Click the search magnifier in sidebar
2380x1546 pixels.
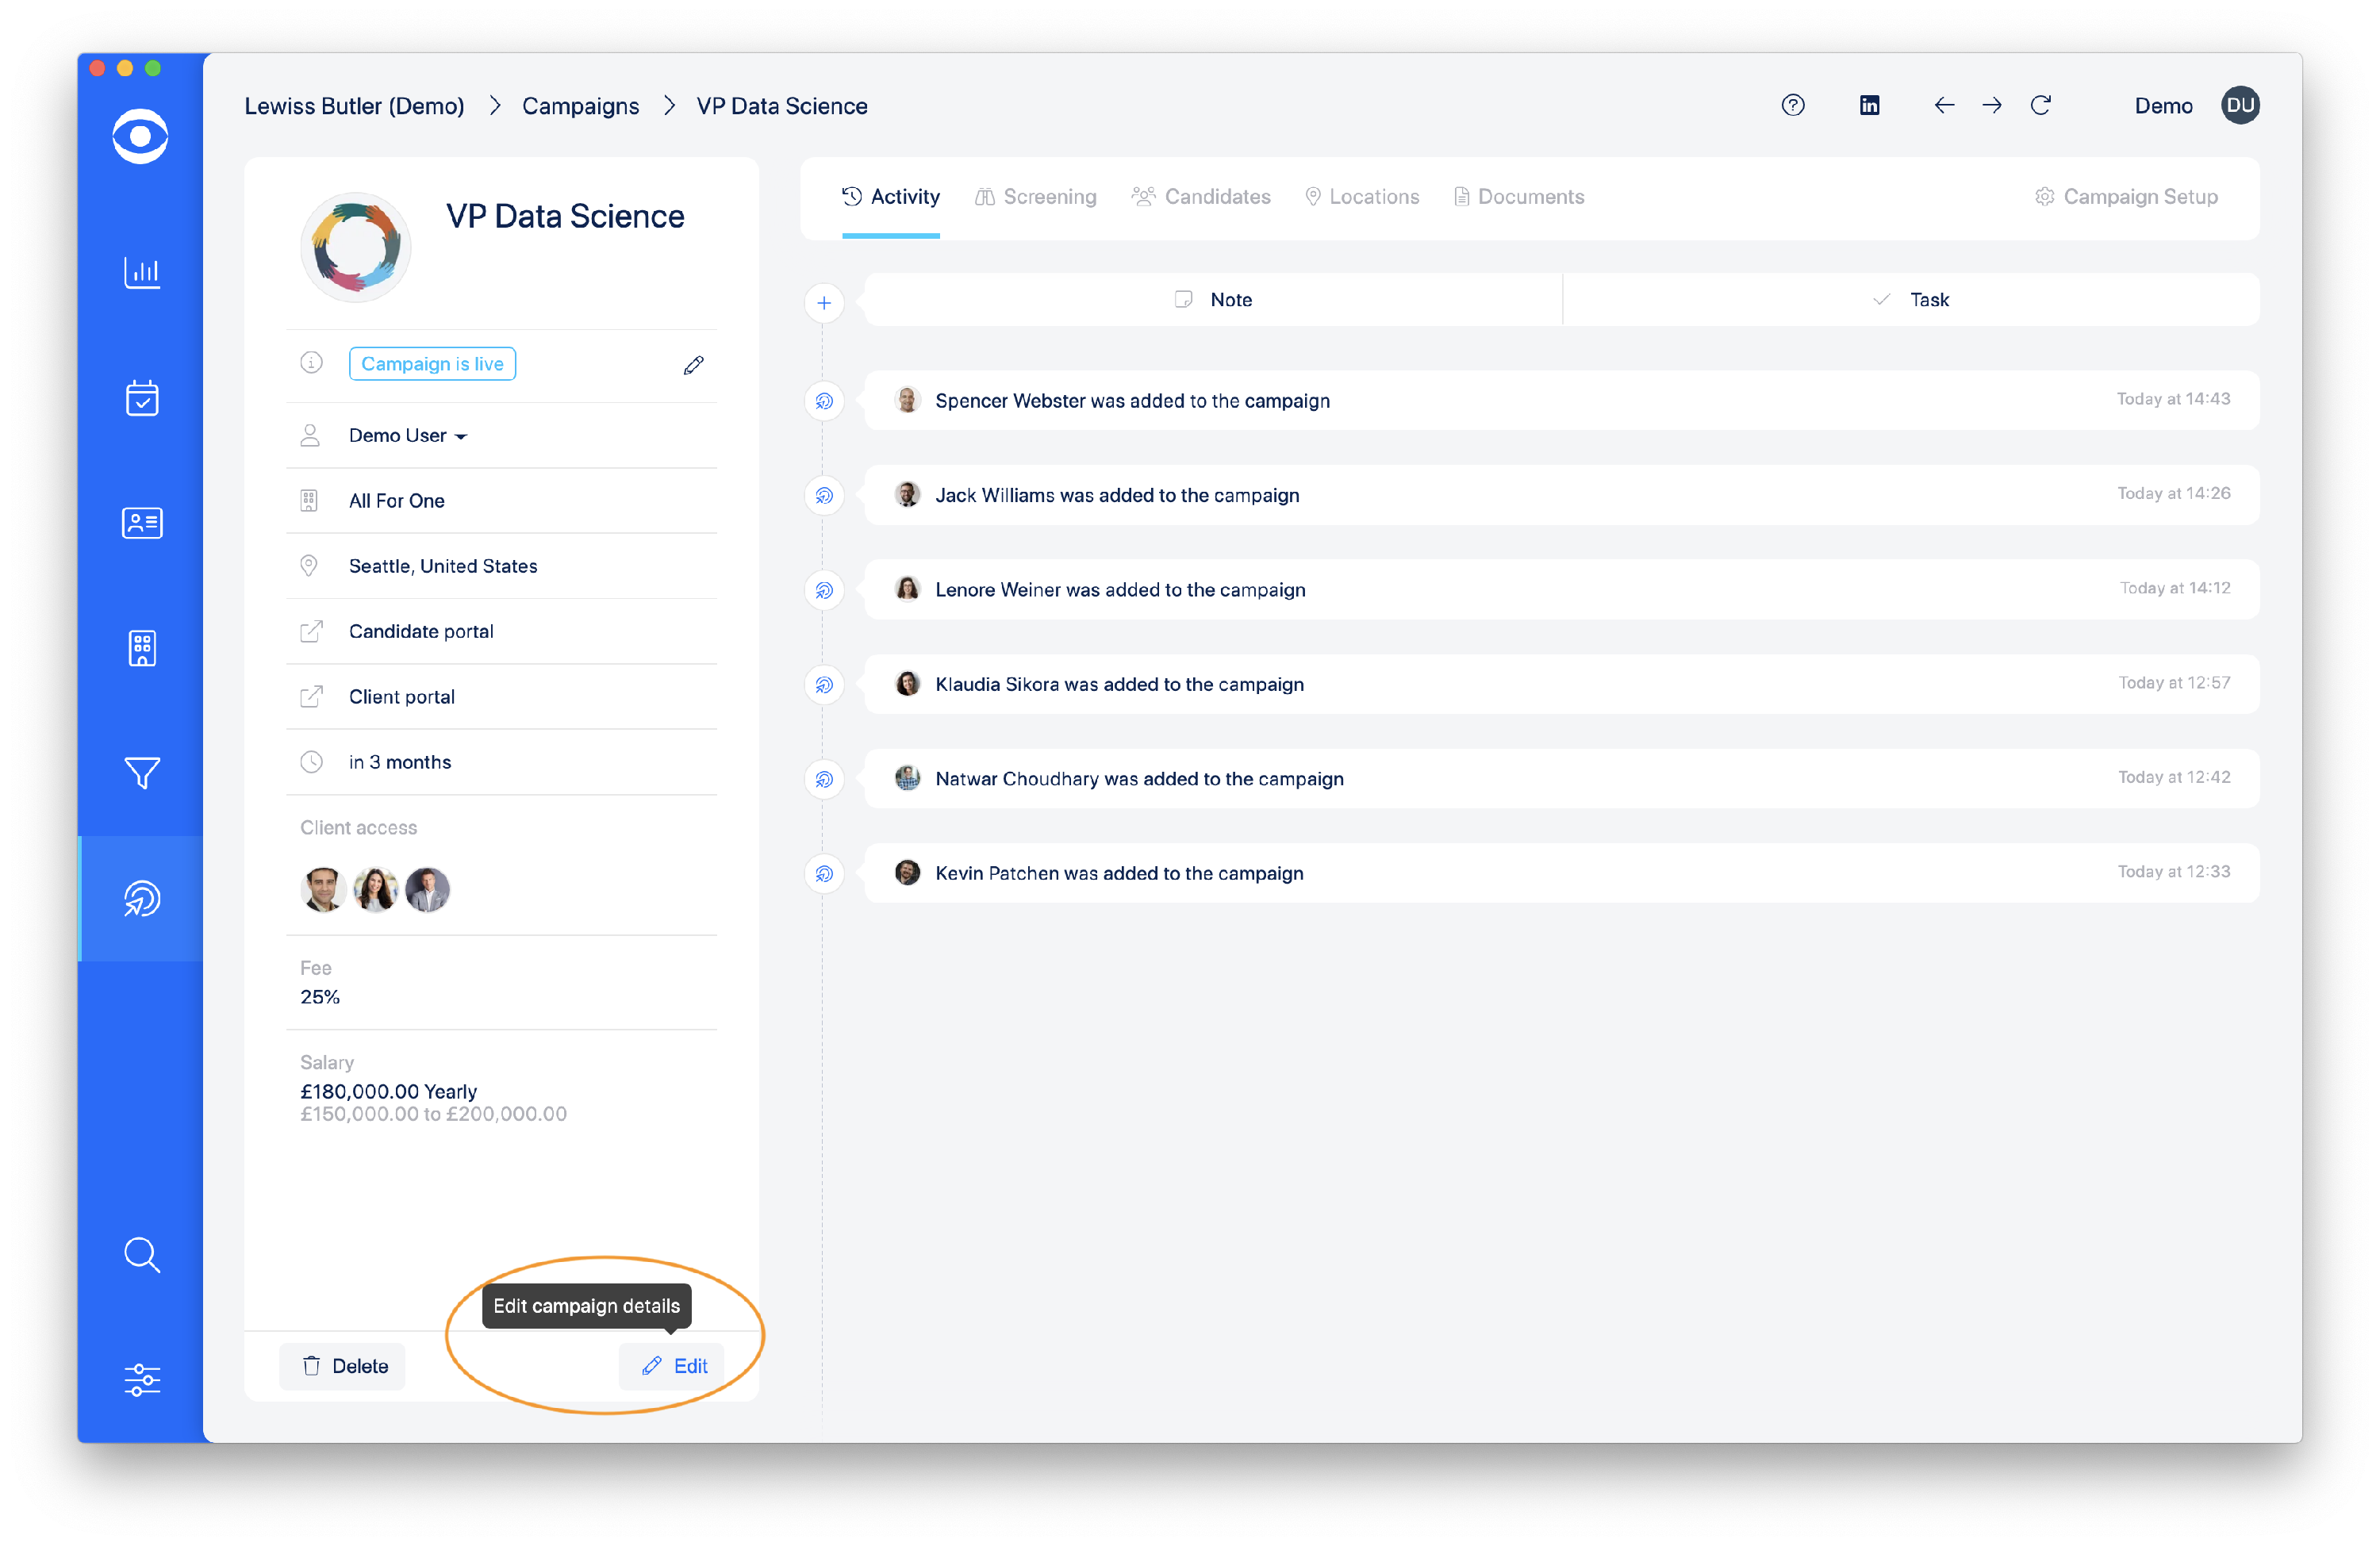click(x=142, y=1254)
